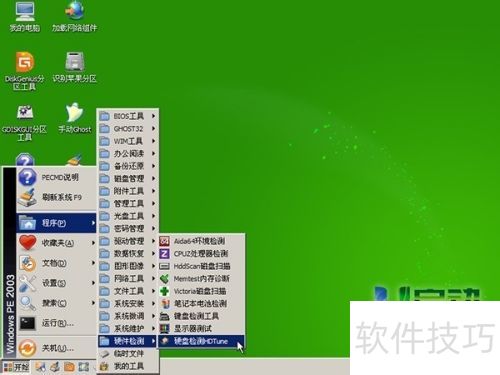
Task: Click the 加载网络组件 desktop icon
Action: pyautogui.click(x=74, y=17)
